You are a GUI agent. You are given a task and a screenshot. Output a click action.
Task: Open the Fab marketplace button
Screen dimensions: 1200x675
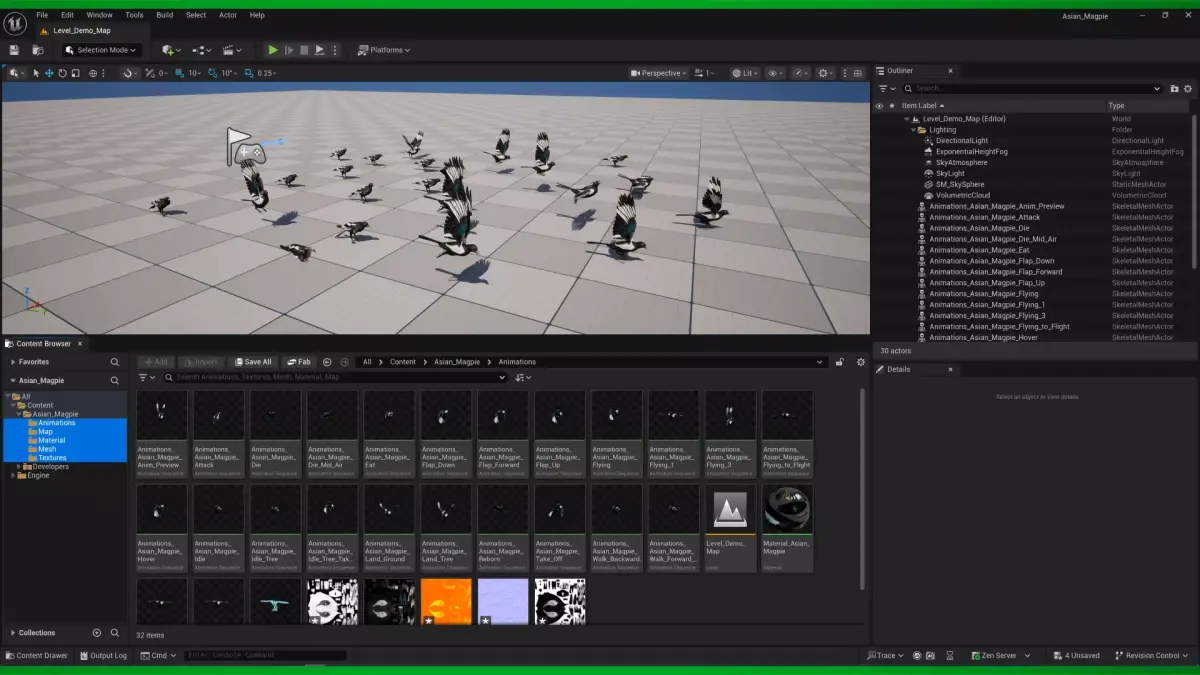298,362
